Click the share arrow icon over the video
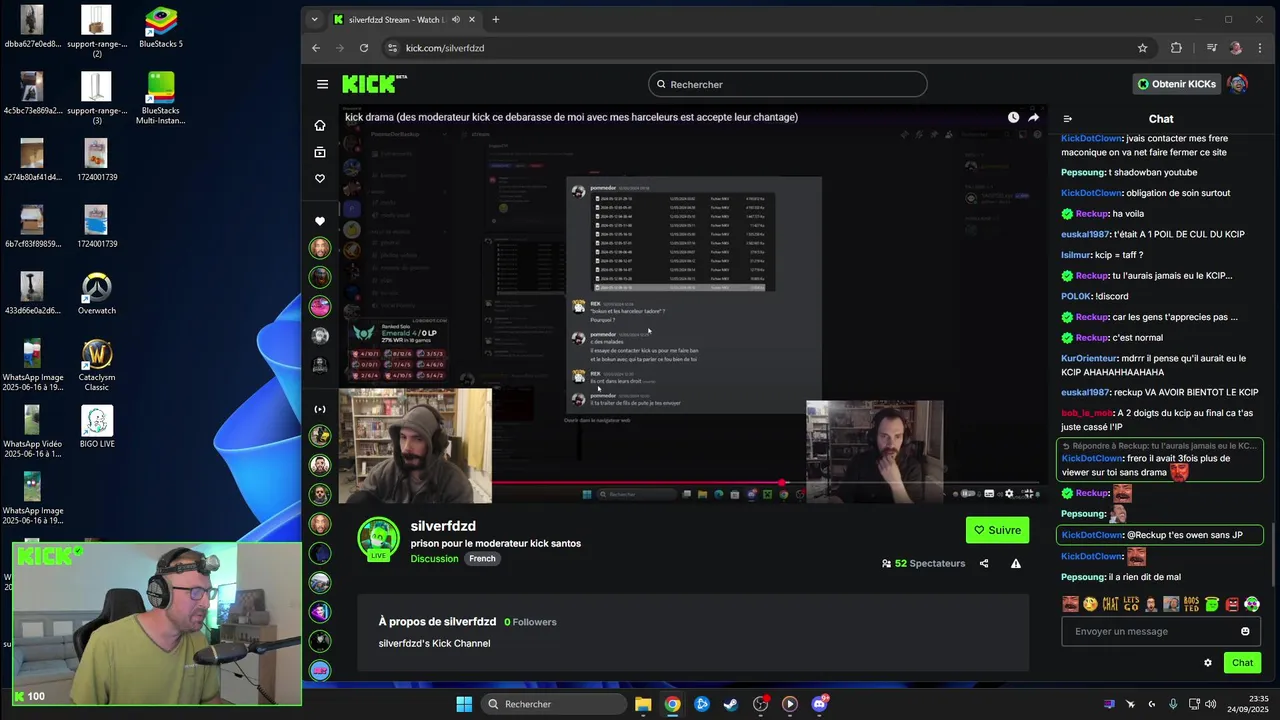Image resolution: width=1280 pixels, height=720 pixels. [1033, 117]
